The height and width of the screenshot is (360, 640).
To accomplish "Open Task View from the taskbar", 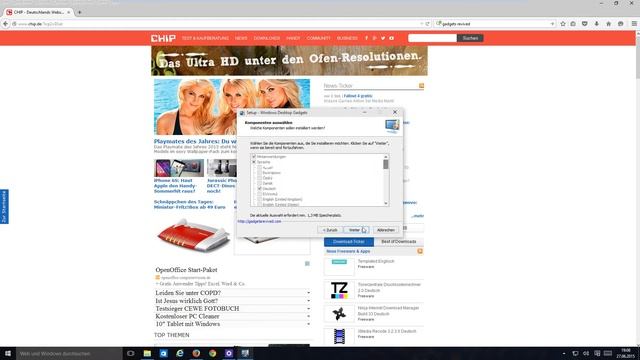I will point(131,353).
